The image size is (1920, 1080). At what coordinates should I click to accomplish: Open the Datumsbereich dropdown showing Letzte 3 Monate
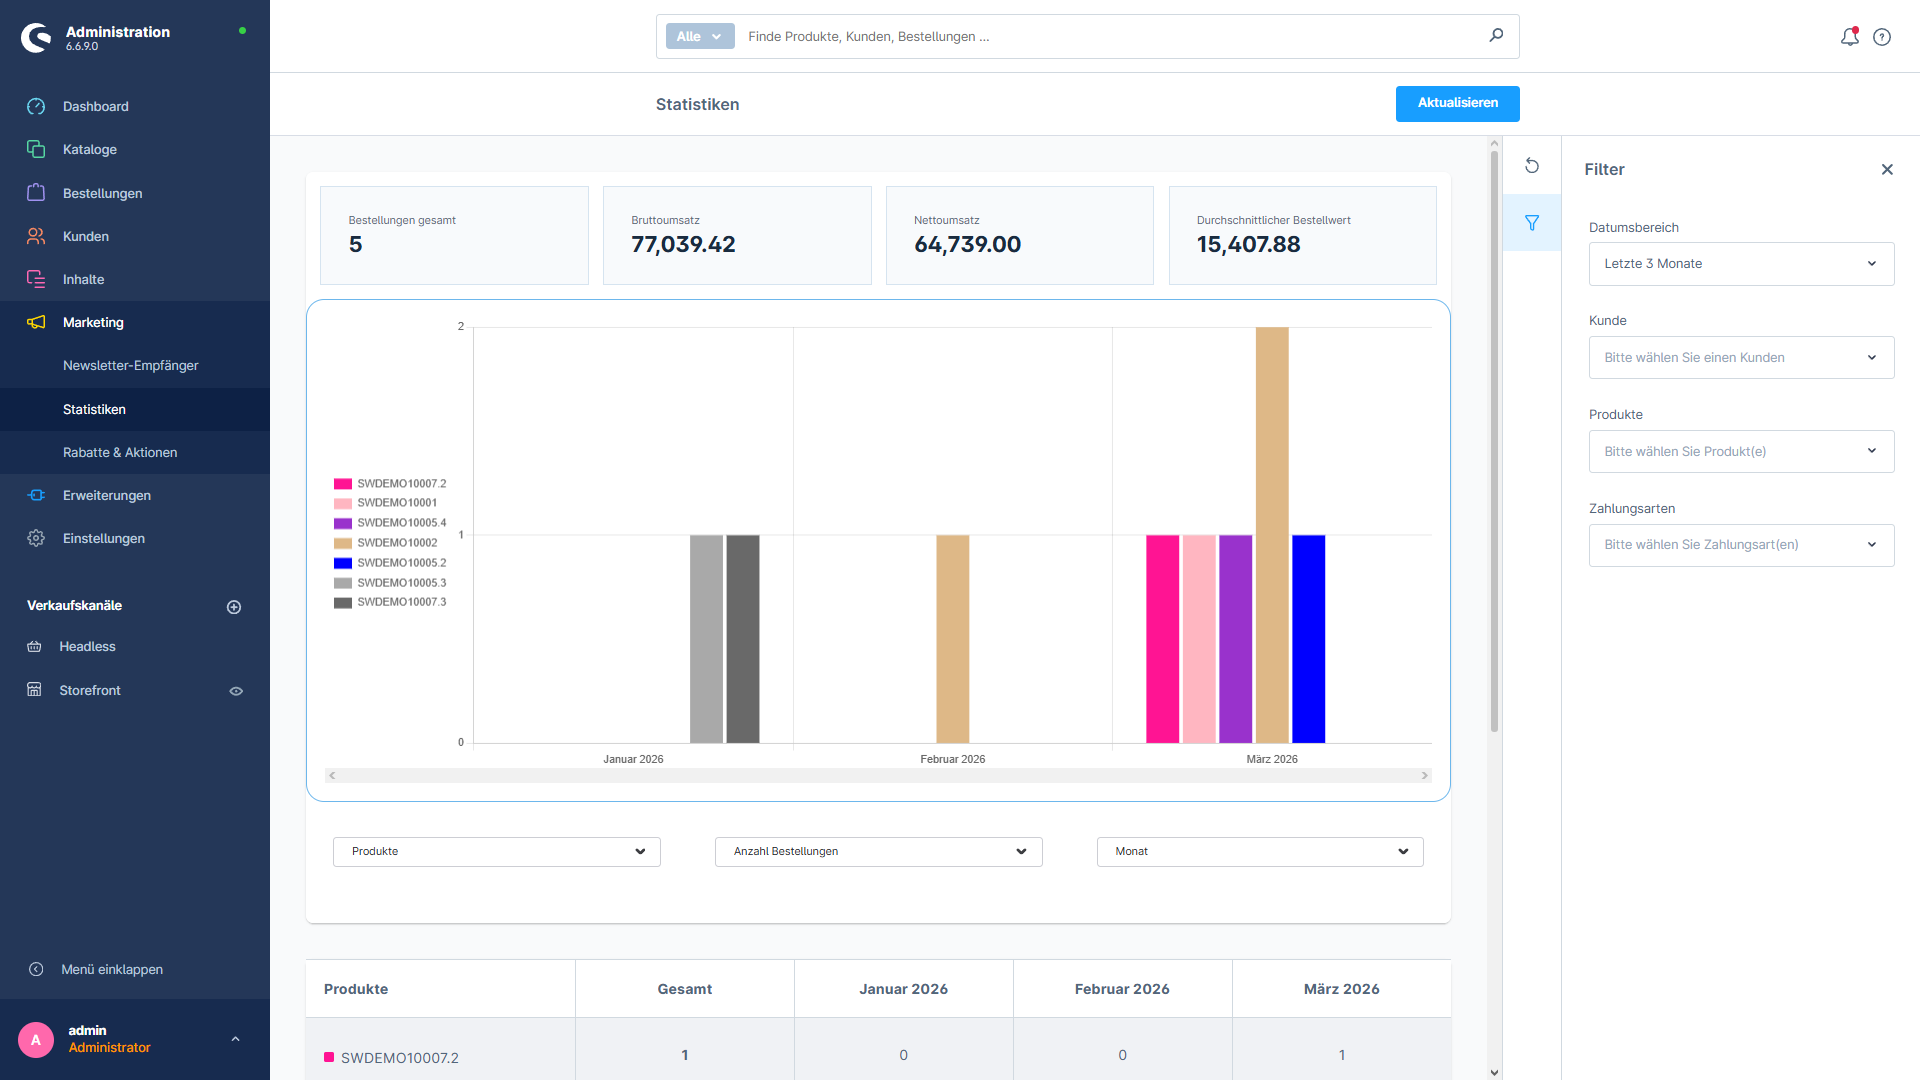pos(1740,263)
